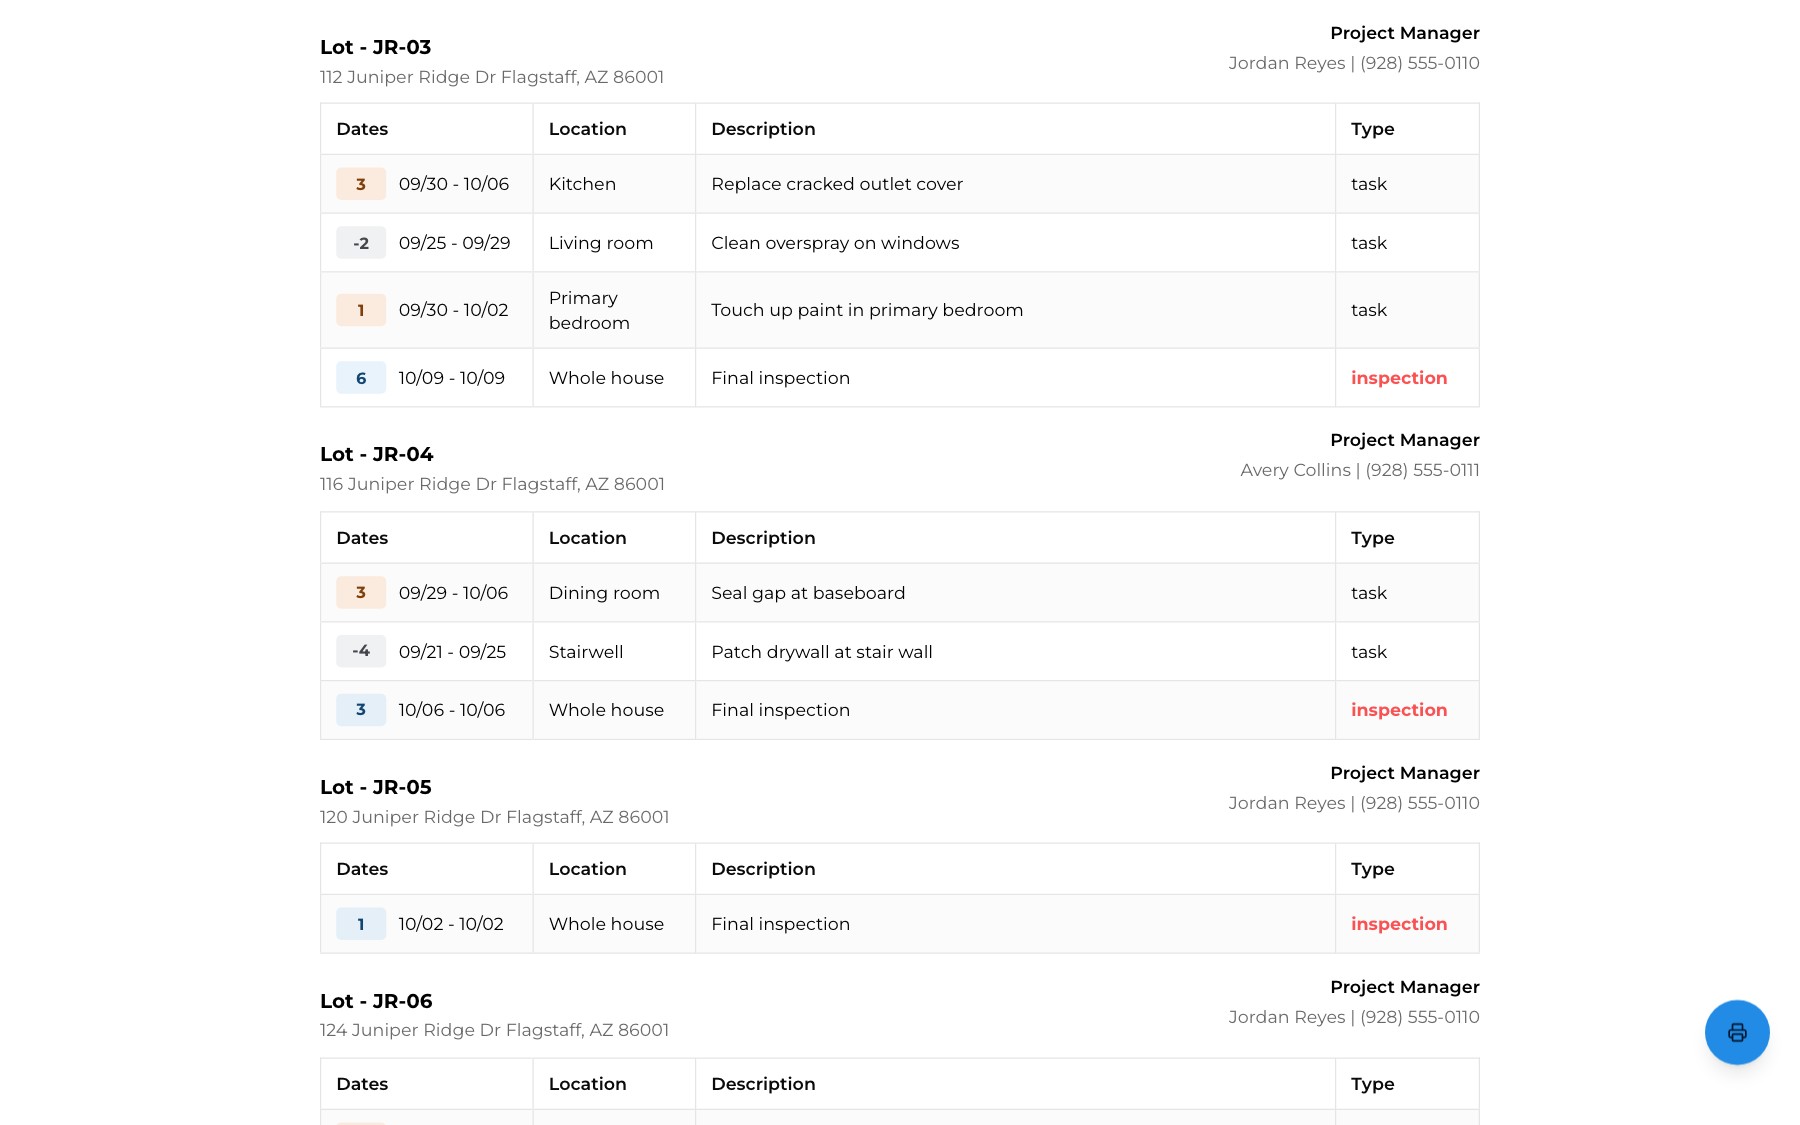Select the Lot - JR-03 heading

[x=375, y=47]
